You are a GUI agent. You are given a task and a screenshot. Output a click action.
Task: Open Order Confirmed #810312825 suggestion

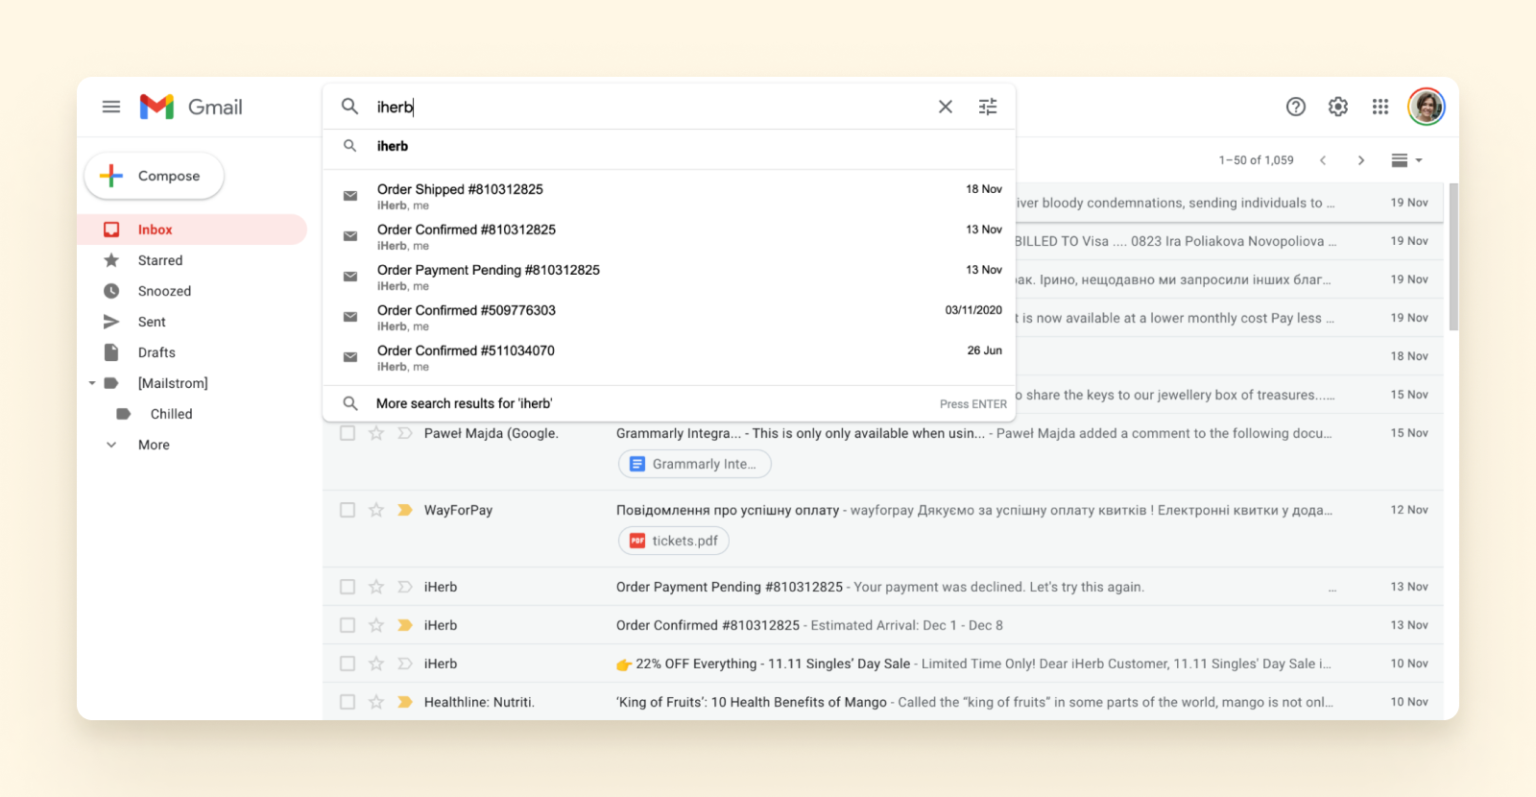tap(669, 236)
